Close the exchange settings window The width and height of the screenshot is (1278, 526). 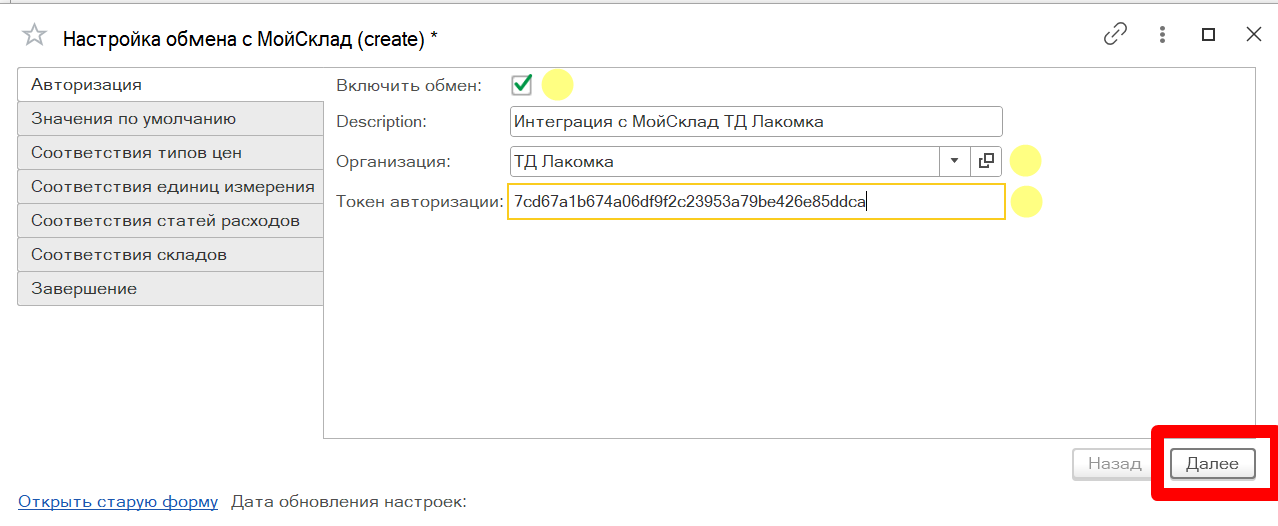[x=1253, y=35]
